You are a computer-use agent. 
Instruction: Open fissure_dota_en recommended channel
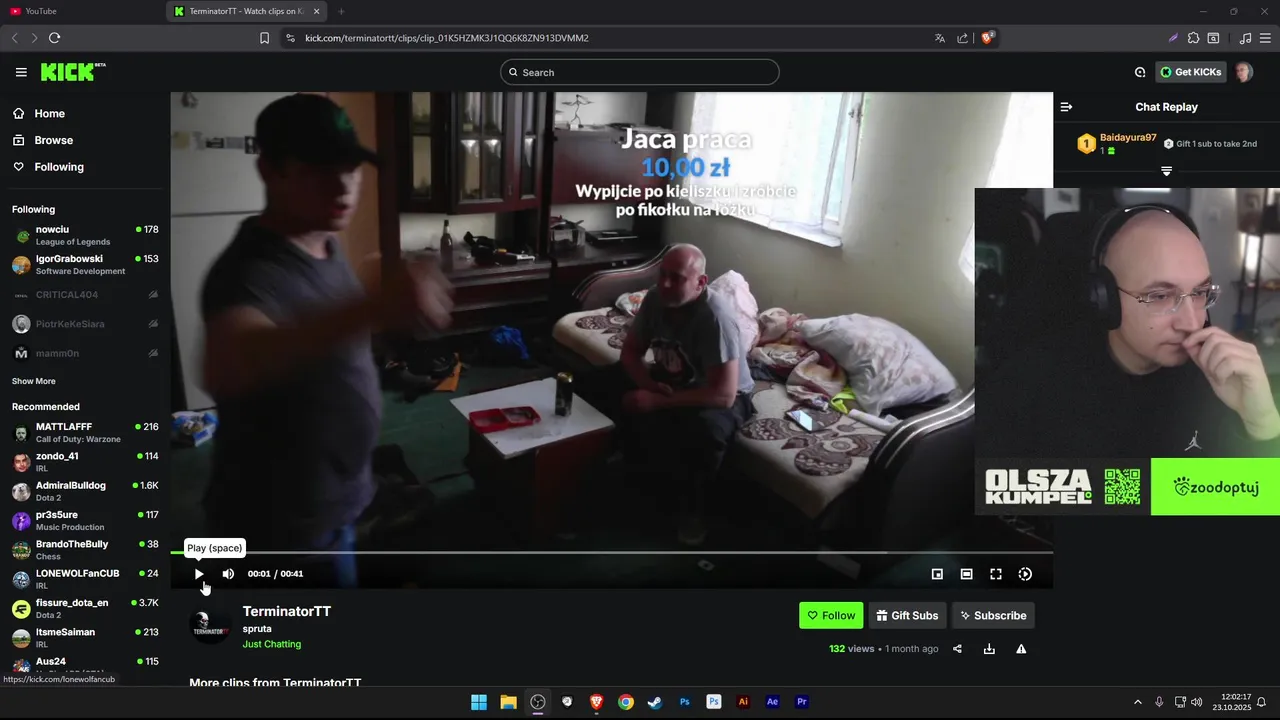coord(85,609)
